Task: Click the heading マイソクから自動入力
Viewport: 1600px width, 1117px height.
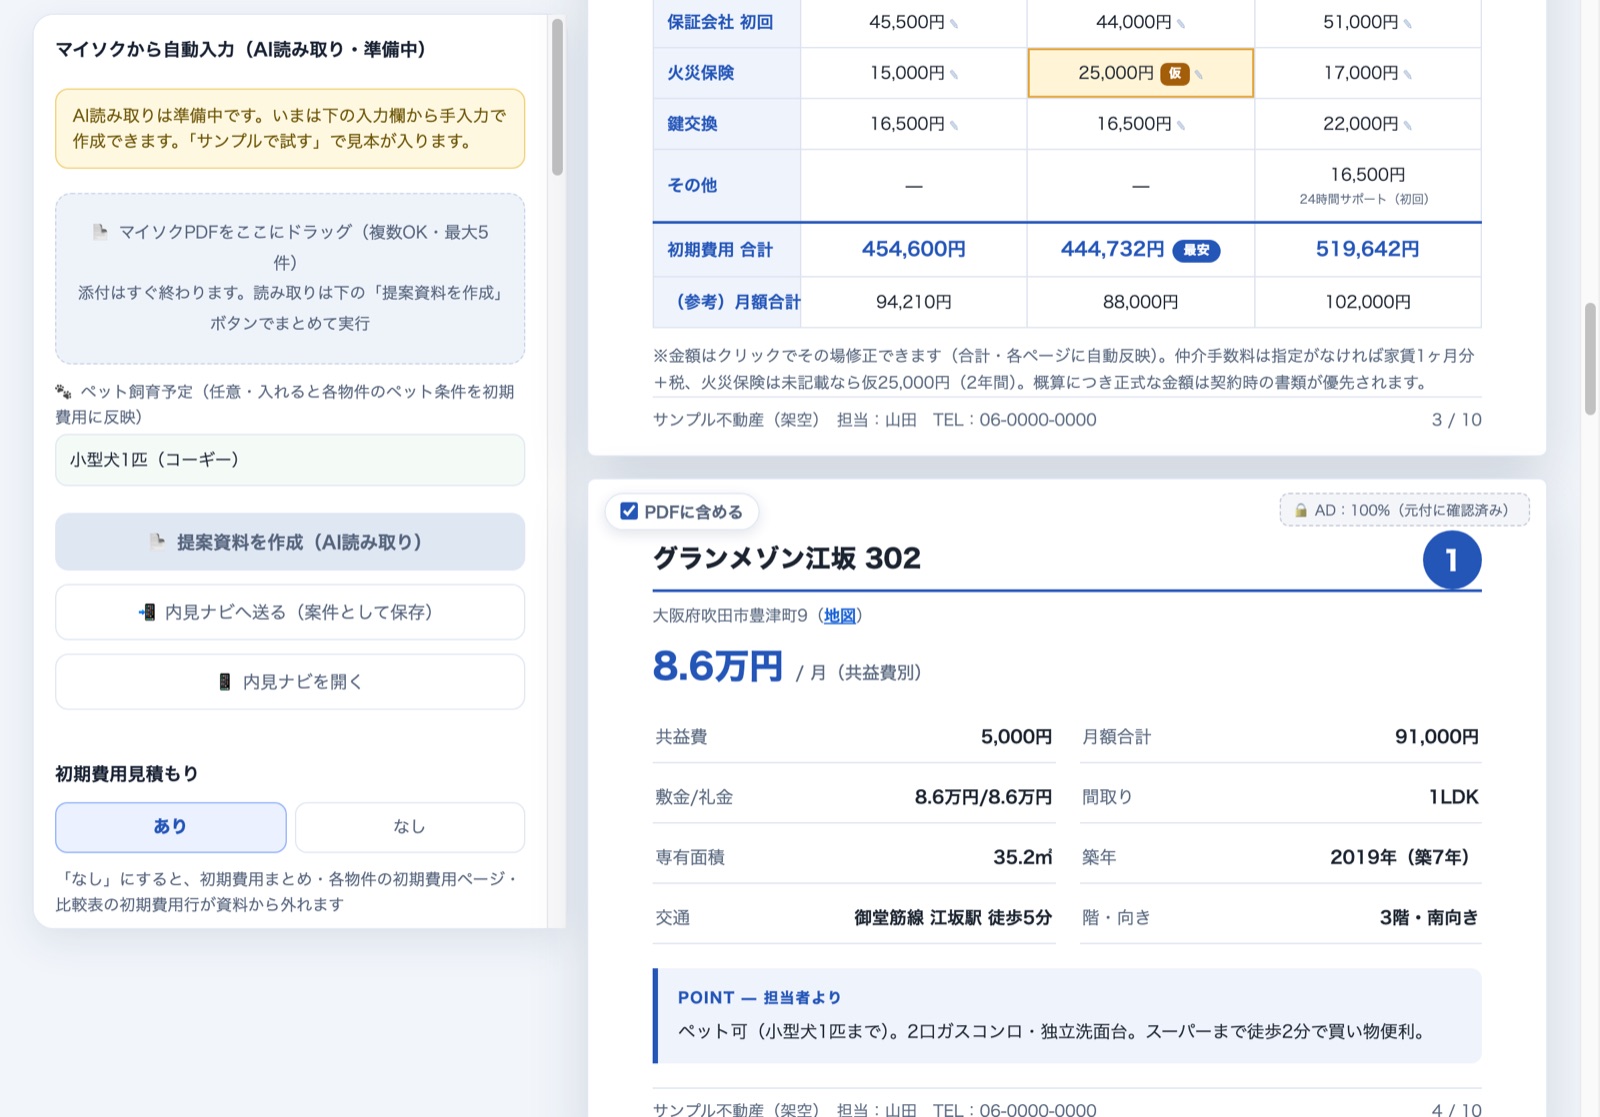Action: pos(241,49)
